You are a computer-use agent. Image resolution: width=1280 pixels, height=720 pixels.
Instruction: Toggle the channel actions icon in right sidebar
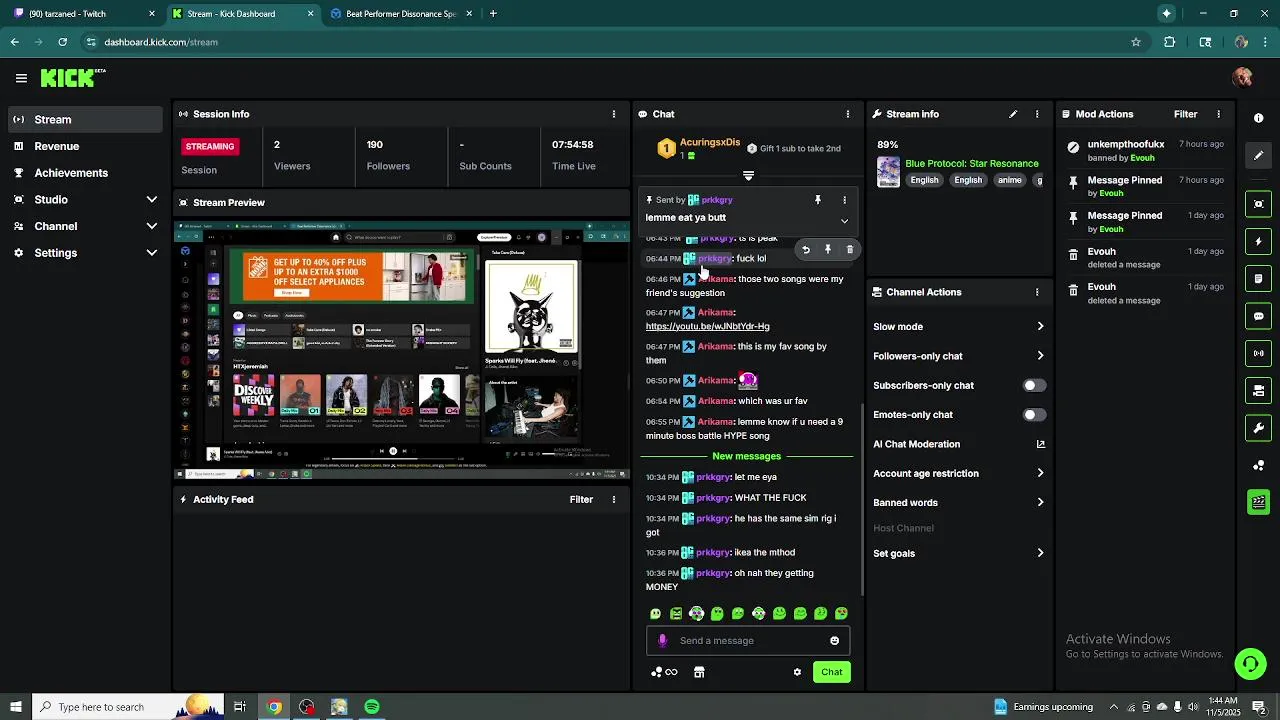1258,390
